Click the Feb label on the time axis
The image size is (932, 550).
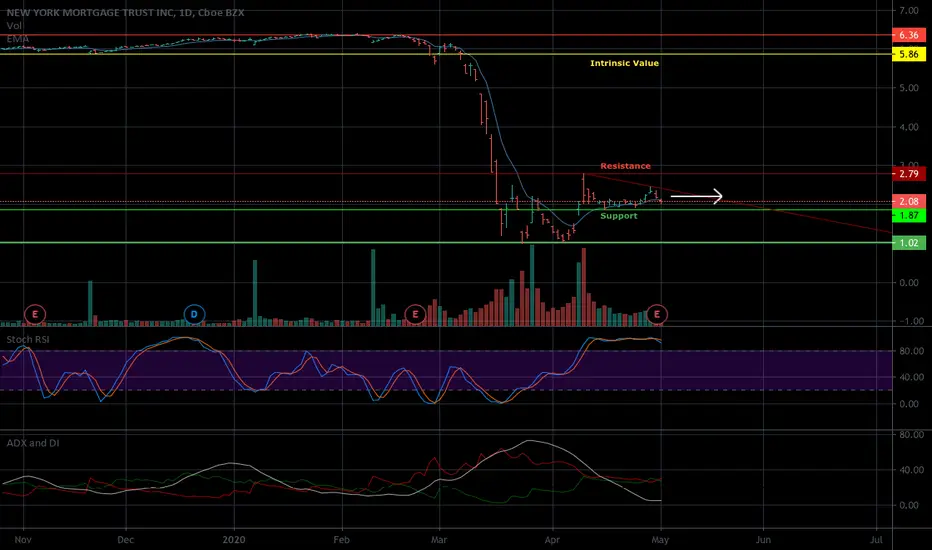point(341,540)
